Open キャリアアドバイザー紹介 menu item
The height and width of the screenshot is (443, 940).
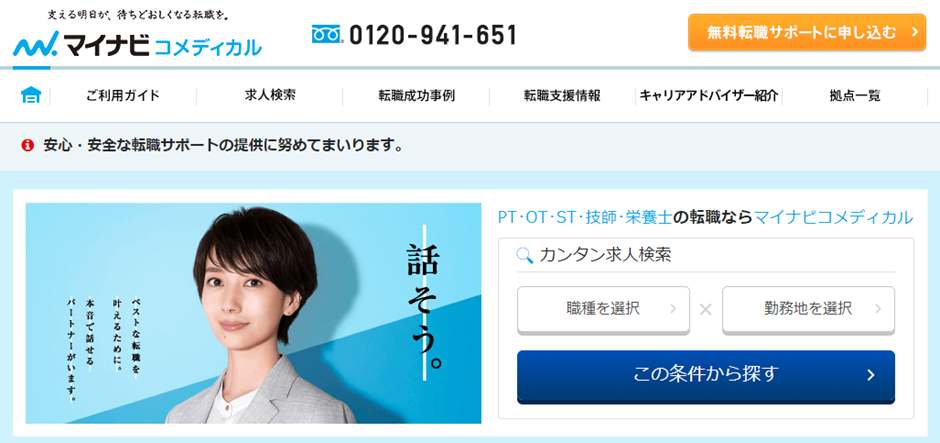point(709,95)
